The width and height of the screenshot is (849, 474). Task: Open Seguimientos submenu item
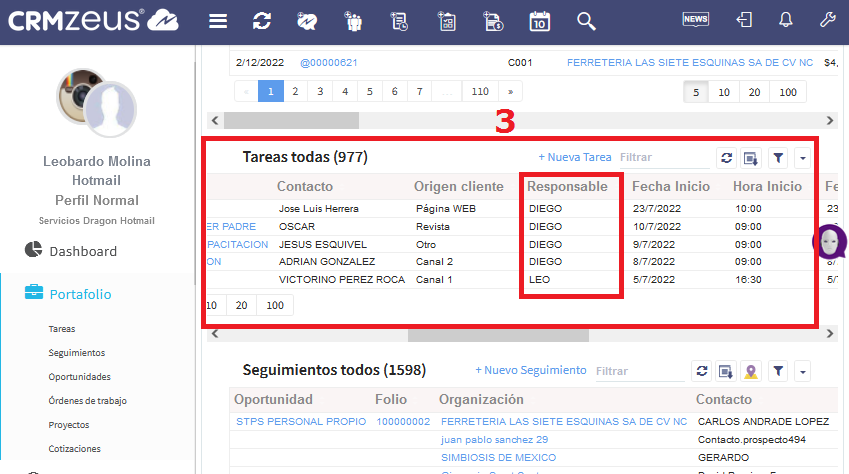point(76,353)
